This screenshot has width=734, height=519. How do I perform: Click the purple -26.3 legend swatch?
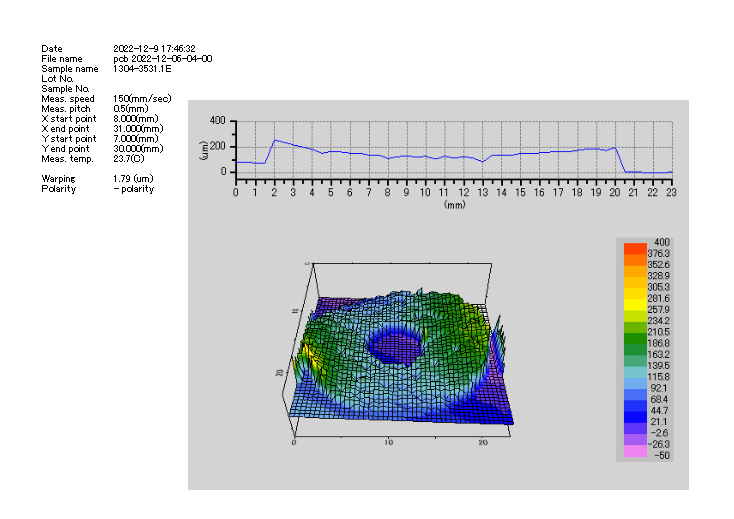point(636,442)
